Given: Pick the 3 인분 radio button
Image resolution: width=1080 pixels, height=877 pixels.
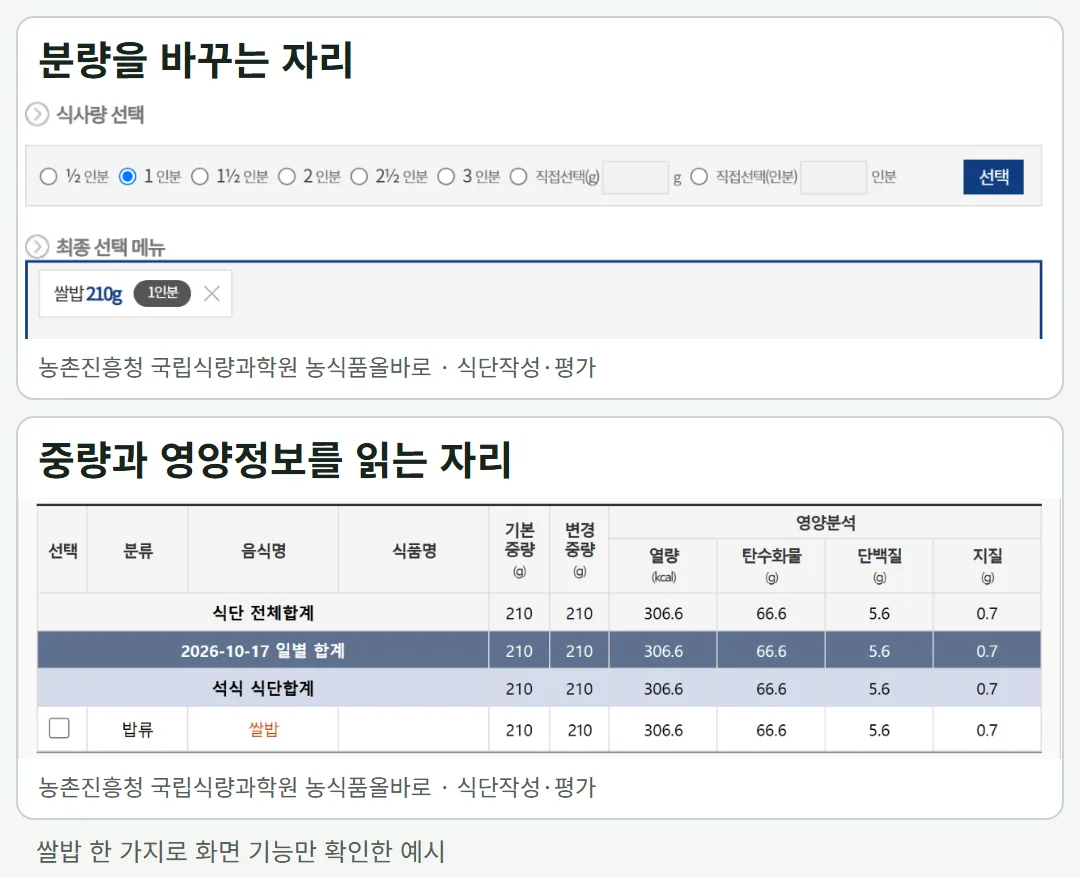Looking at the screenshot, I should (x=446, y=176).
